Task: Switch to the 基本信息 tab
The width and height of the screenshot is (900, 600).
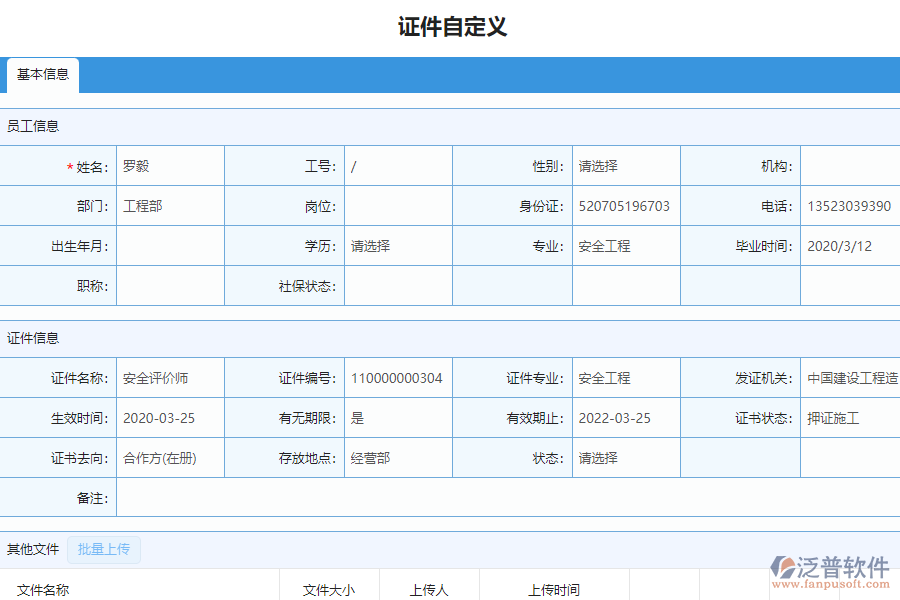Action: point(42,75)
